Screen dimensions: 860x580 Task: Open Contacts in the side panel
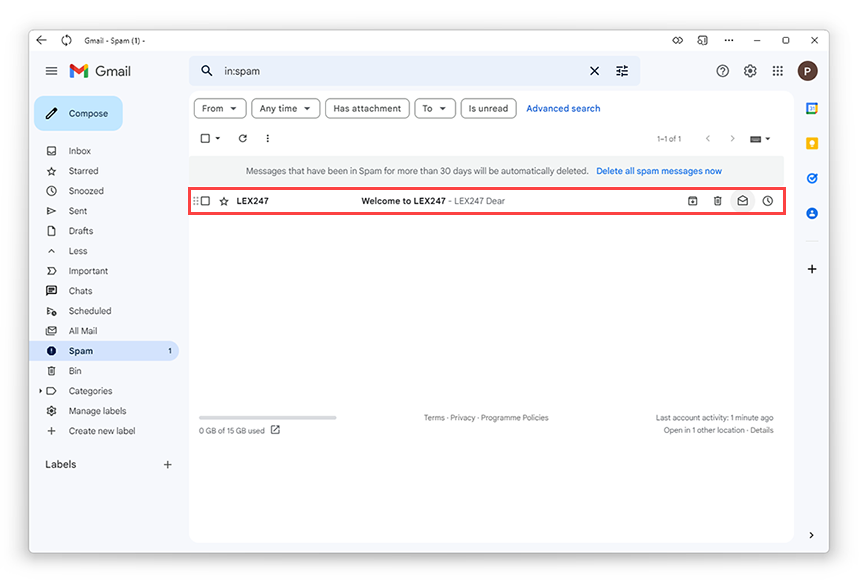812,212
